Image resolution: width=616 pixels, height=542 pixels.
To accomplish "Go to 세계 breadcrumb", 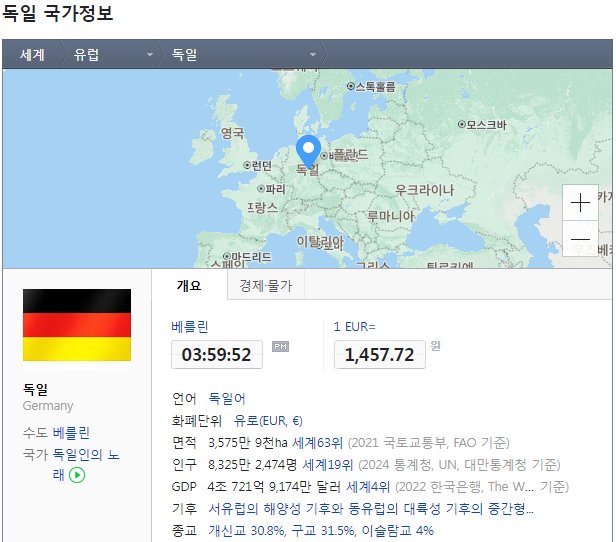I will (32, 54).
